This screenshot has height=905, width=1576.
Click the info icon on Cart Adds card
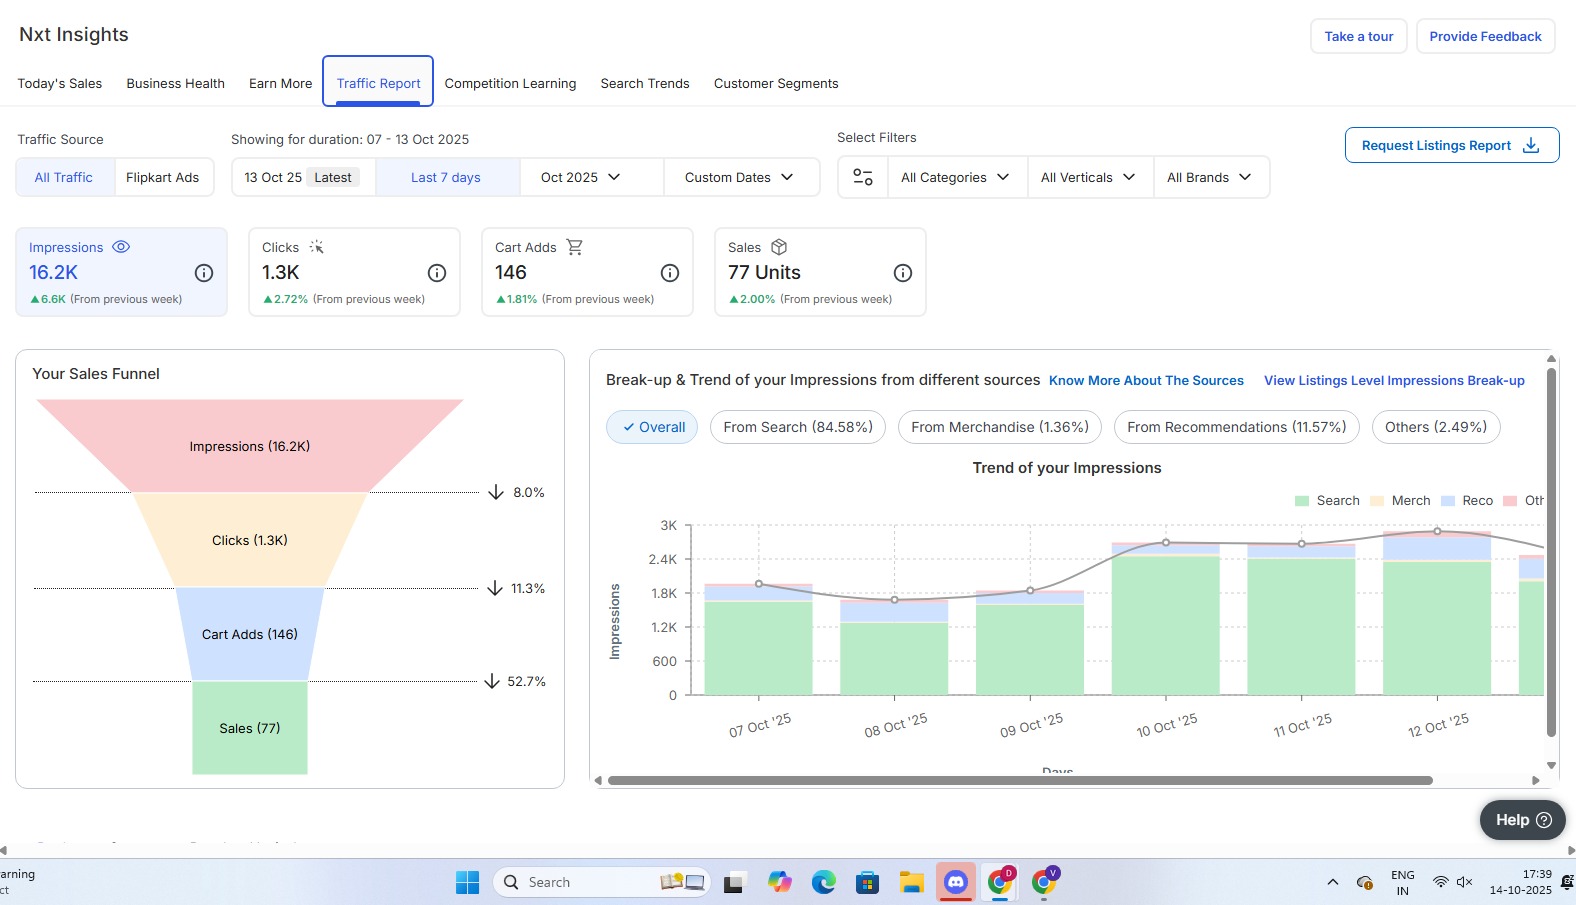pyautogui.click(x=670, y=273)
